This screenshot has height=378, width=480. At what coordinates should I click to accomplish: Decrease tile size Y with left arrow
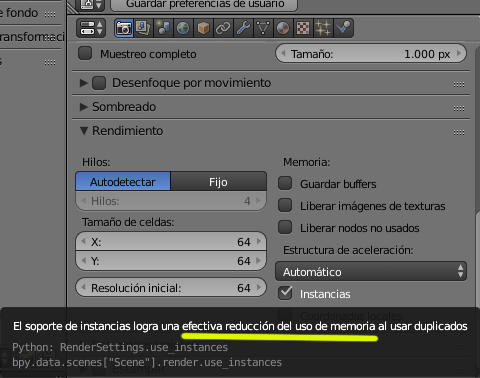[x=83, y=260]
